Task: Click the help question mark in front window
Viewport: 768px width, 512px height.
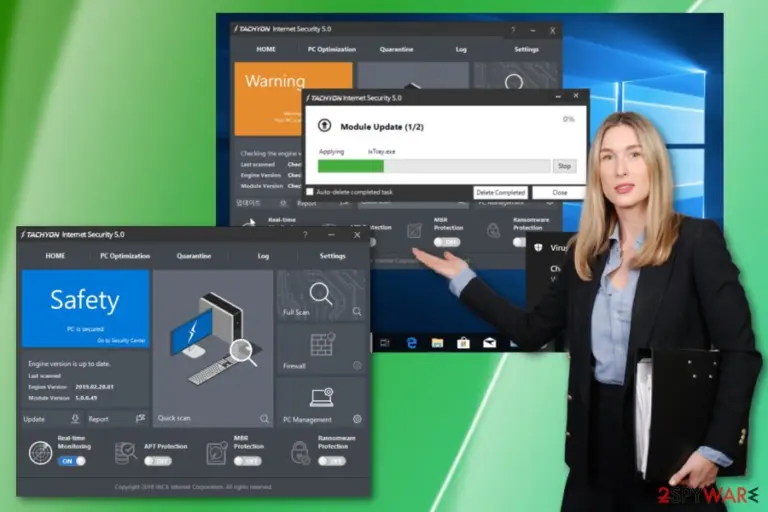Action: [305, 235]
